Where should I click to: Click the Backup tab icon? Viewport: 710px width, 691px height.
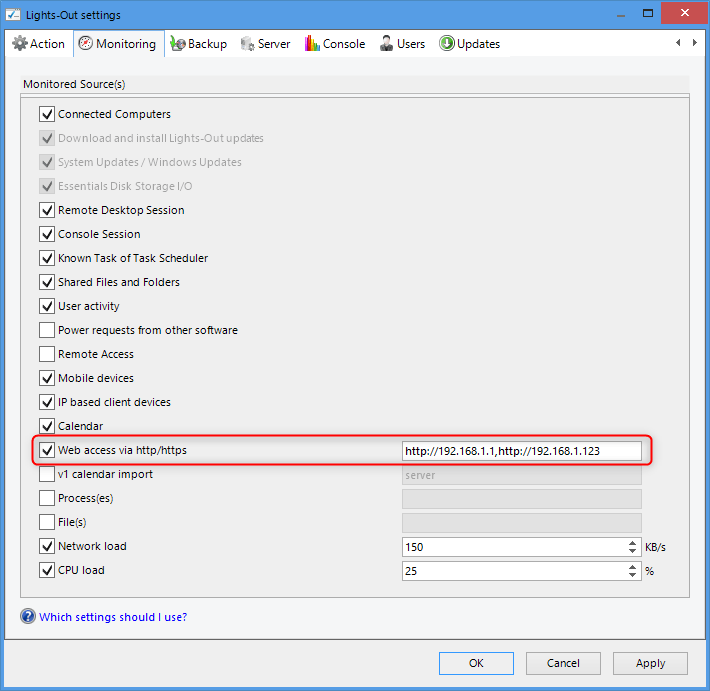pyautogui.click(x=178, y=43)
